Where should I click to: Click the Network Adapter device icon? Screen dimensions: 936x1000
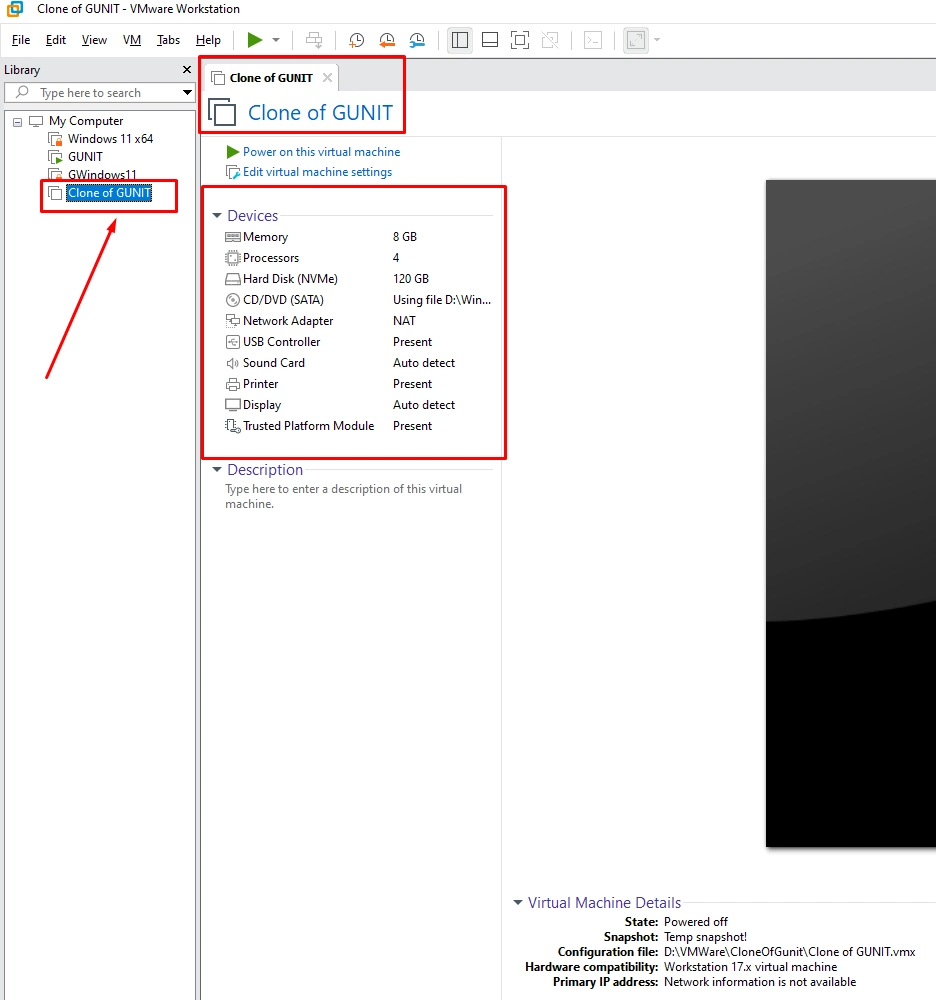[x=233, y=321]
